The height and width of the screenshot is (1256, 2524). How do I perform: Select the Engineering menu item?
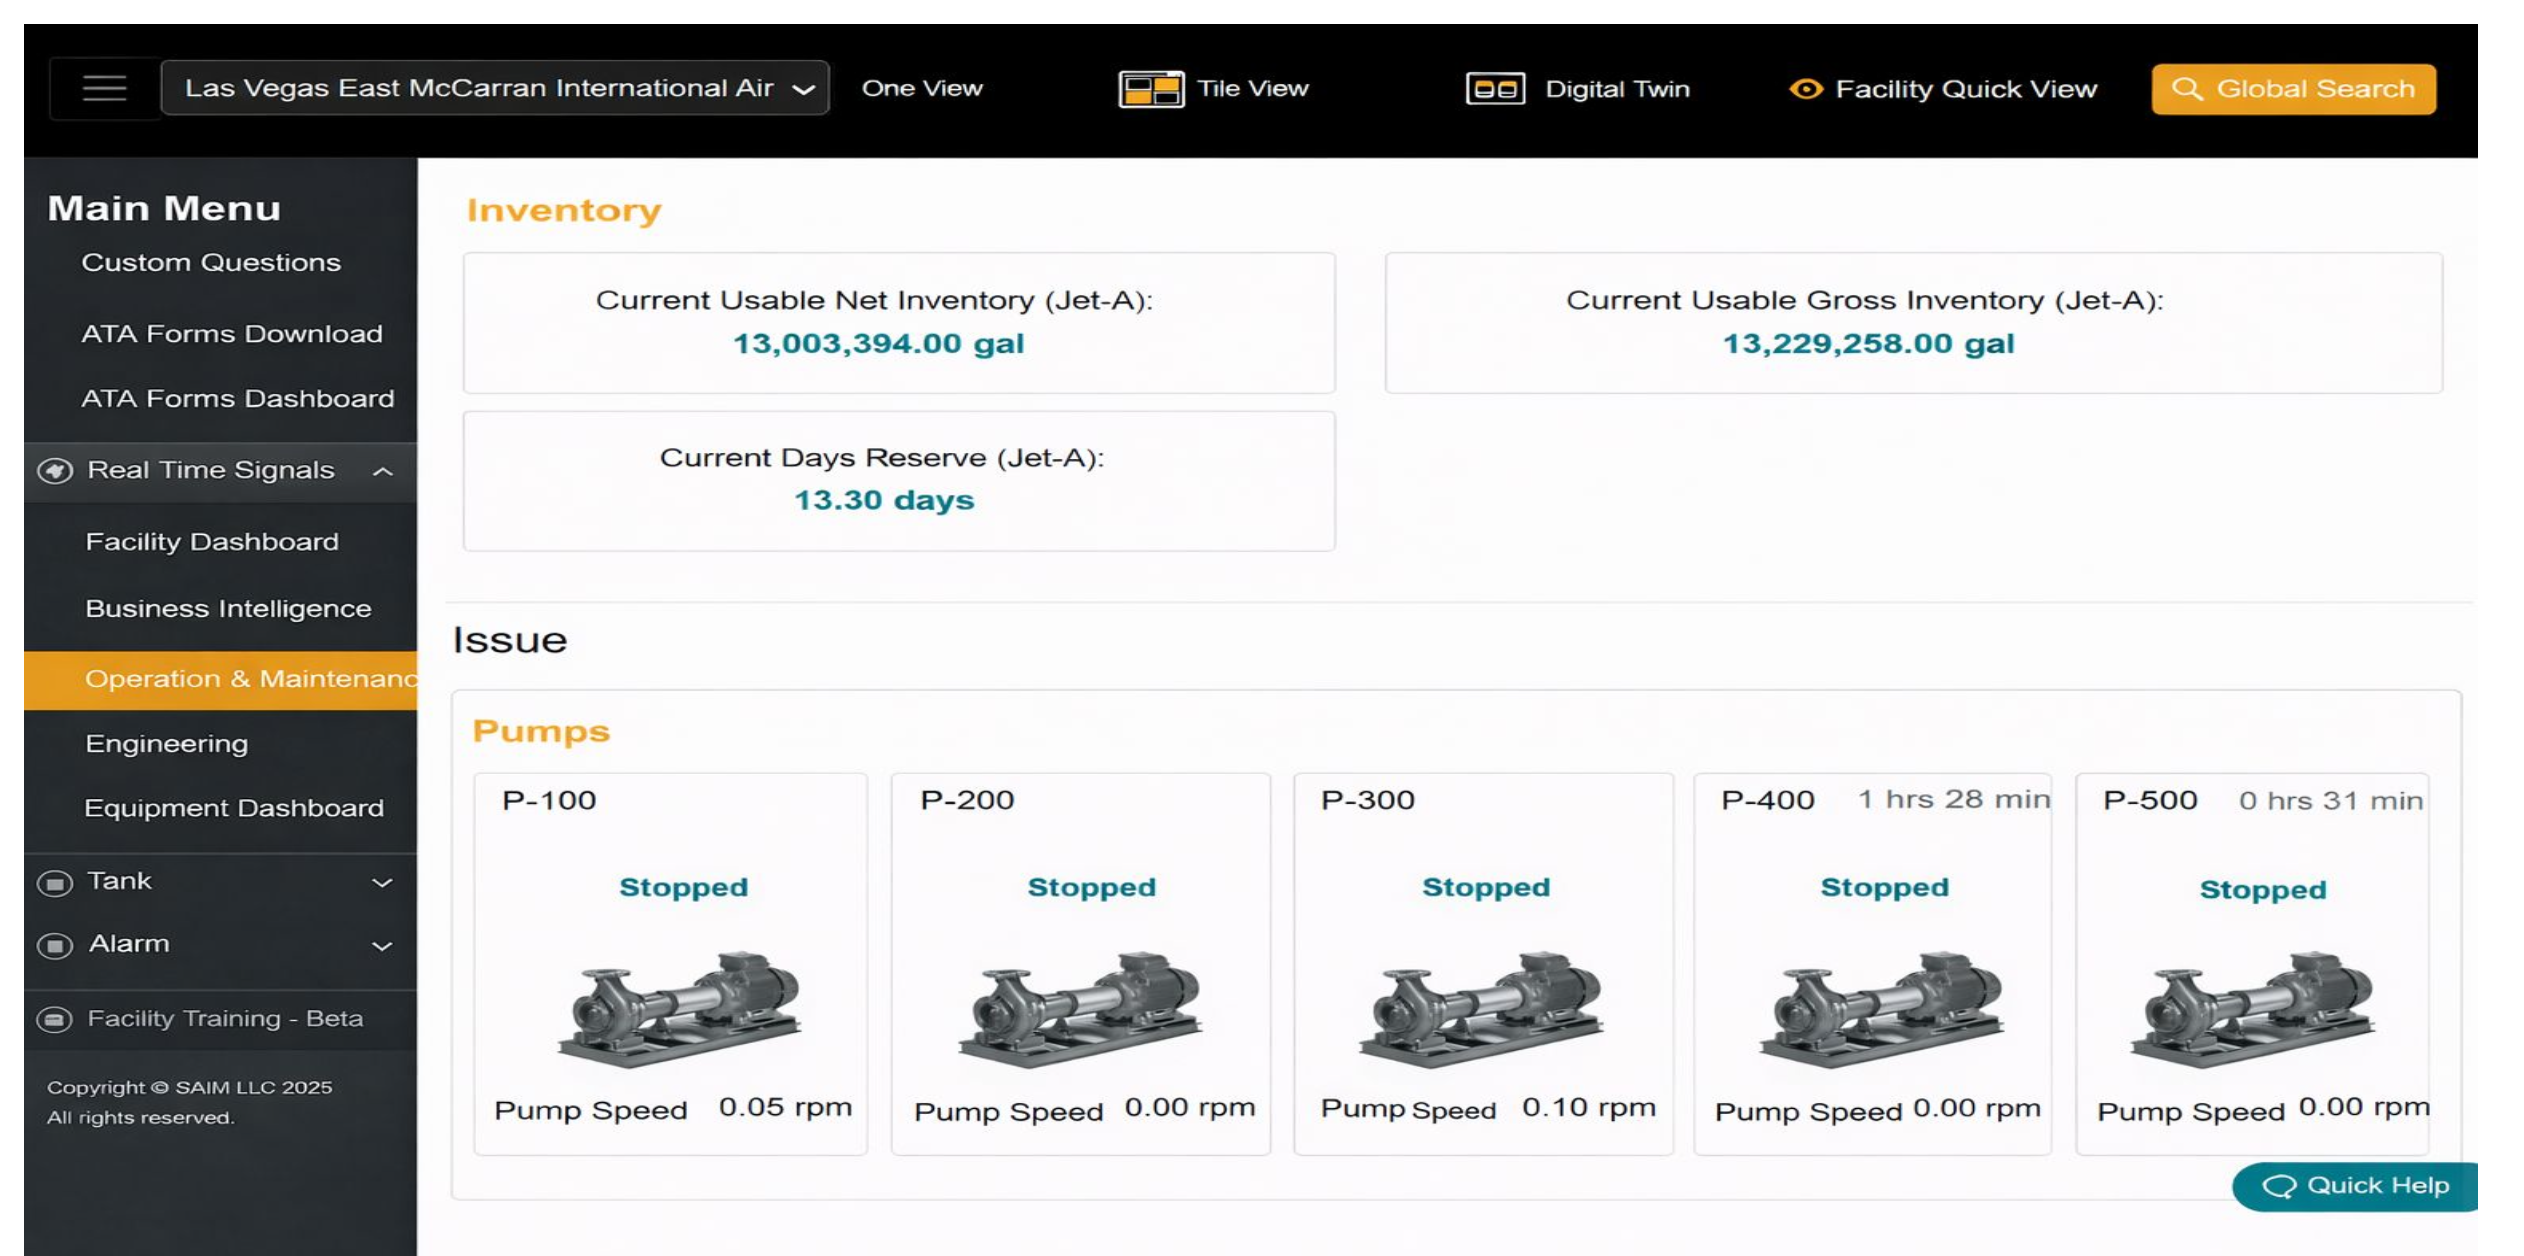(166, 743)
